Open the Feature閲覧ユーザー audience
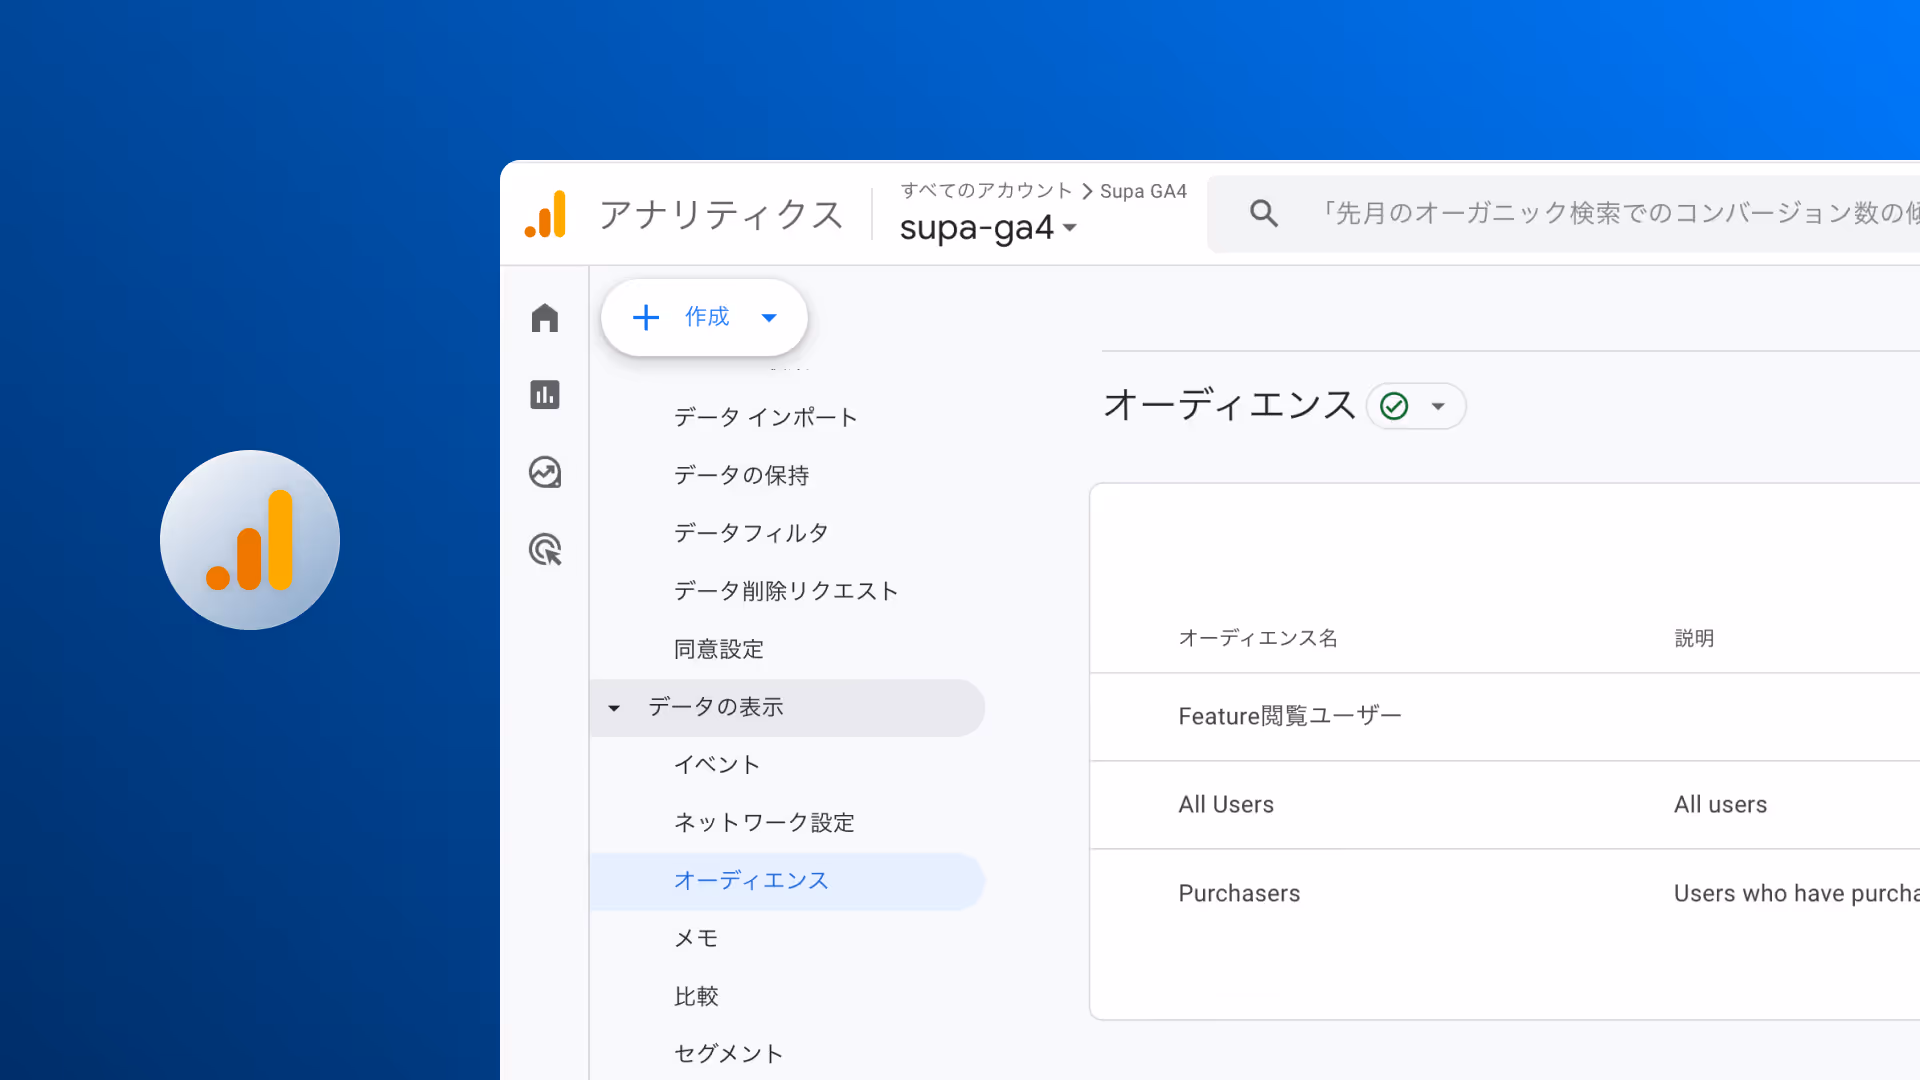Image resolution: width=1920 pixels, height=1080 pixels. coord(1289,716)
